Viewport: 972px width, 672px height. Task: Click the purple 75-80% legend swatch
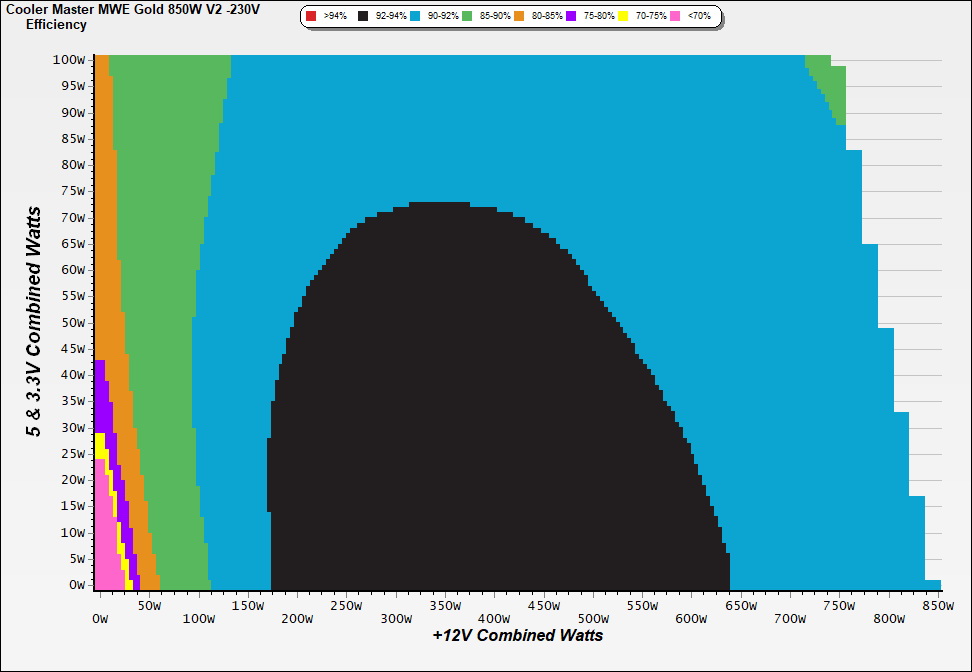tap(571, 17)
